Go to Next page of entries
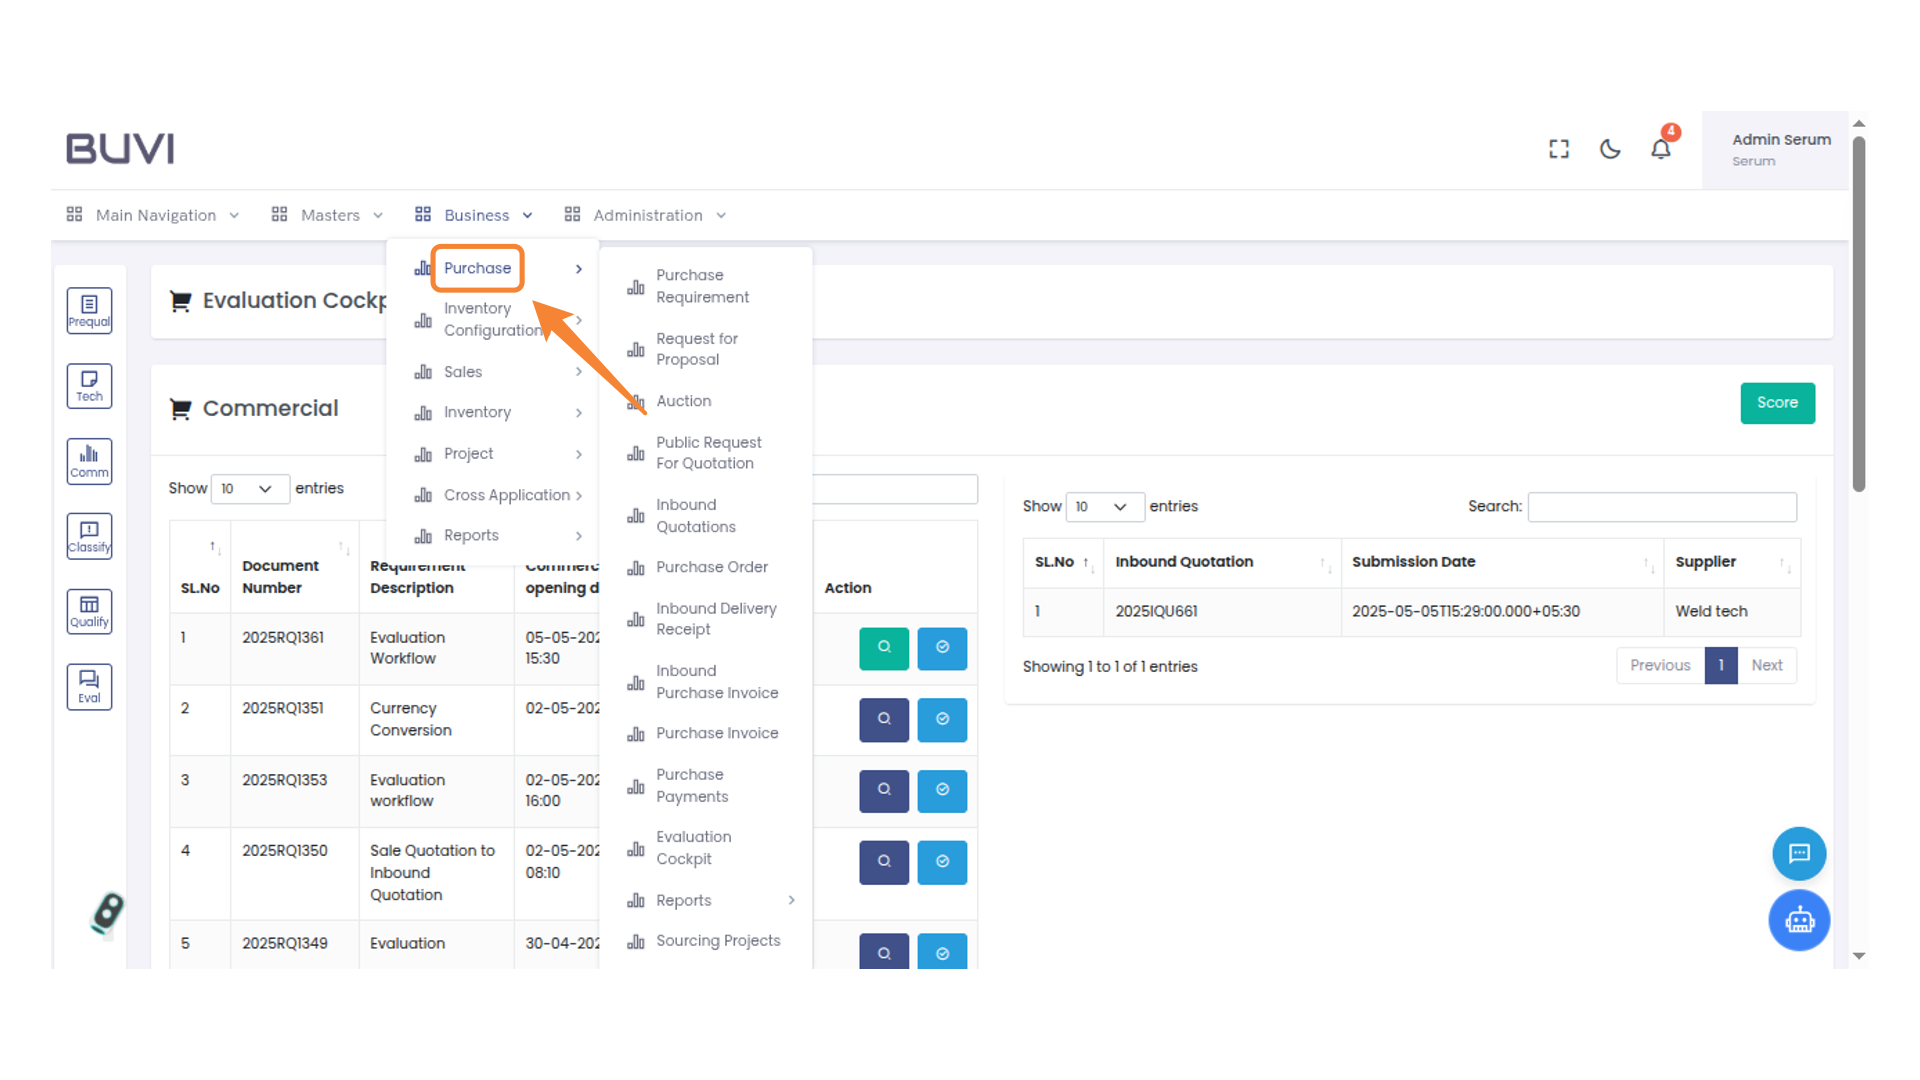 pyautogui.click(x=1766, y=666)
